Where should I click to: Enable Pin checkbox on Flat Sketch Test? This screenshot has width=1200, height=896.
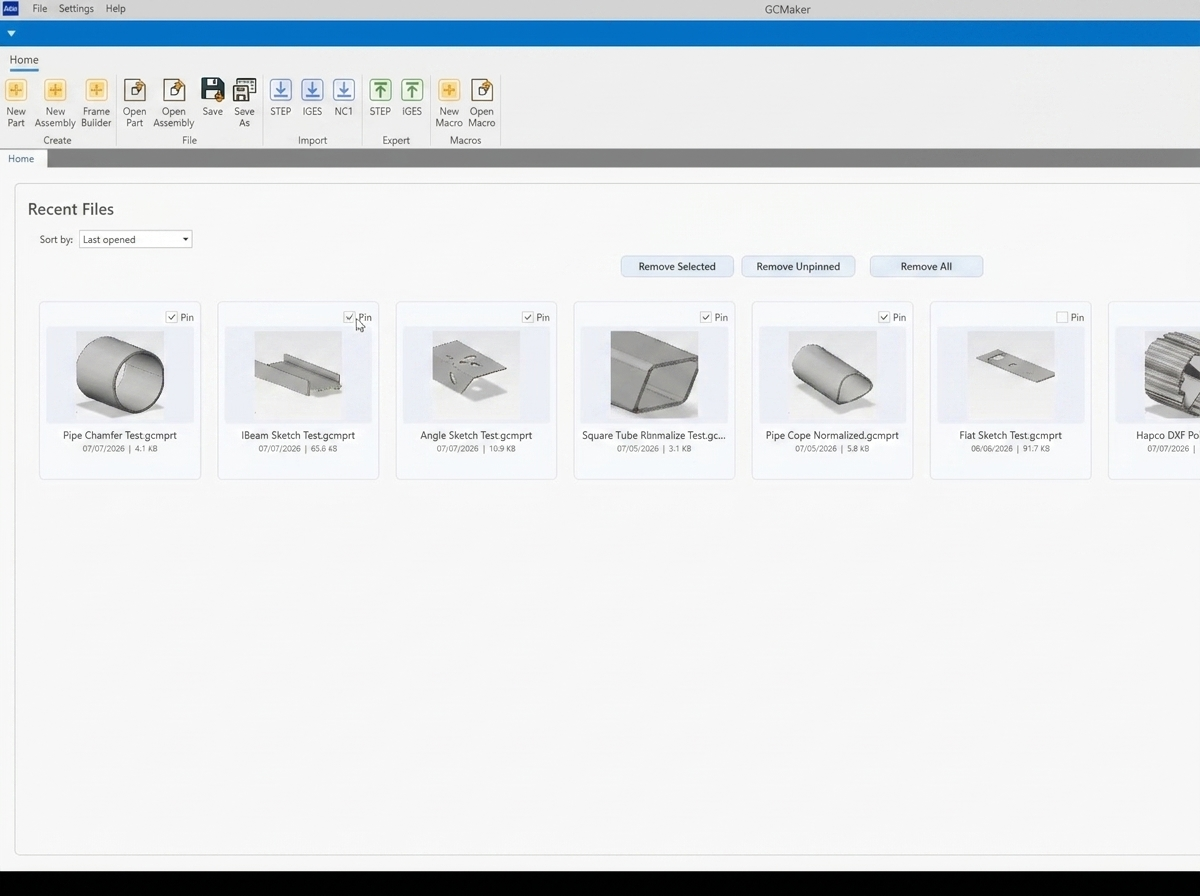(1062, 317)
